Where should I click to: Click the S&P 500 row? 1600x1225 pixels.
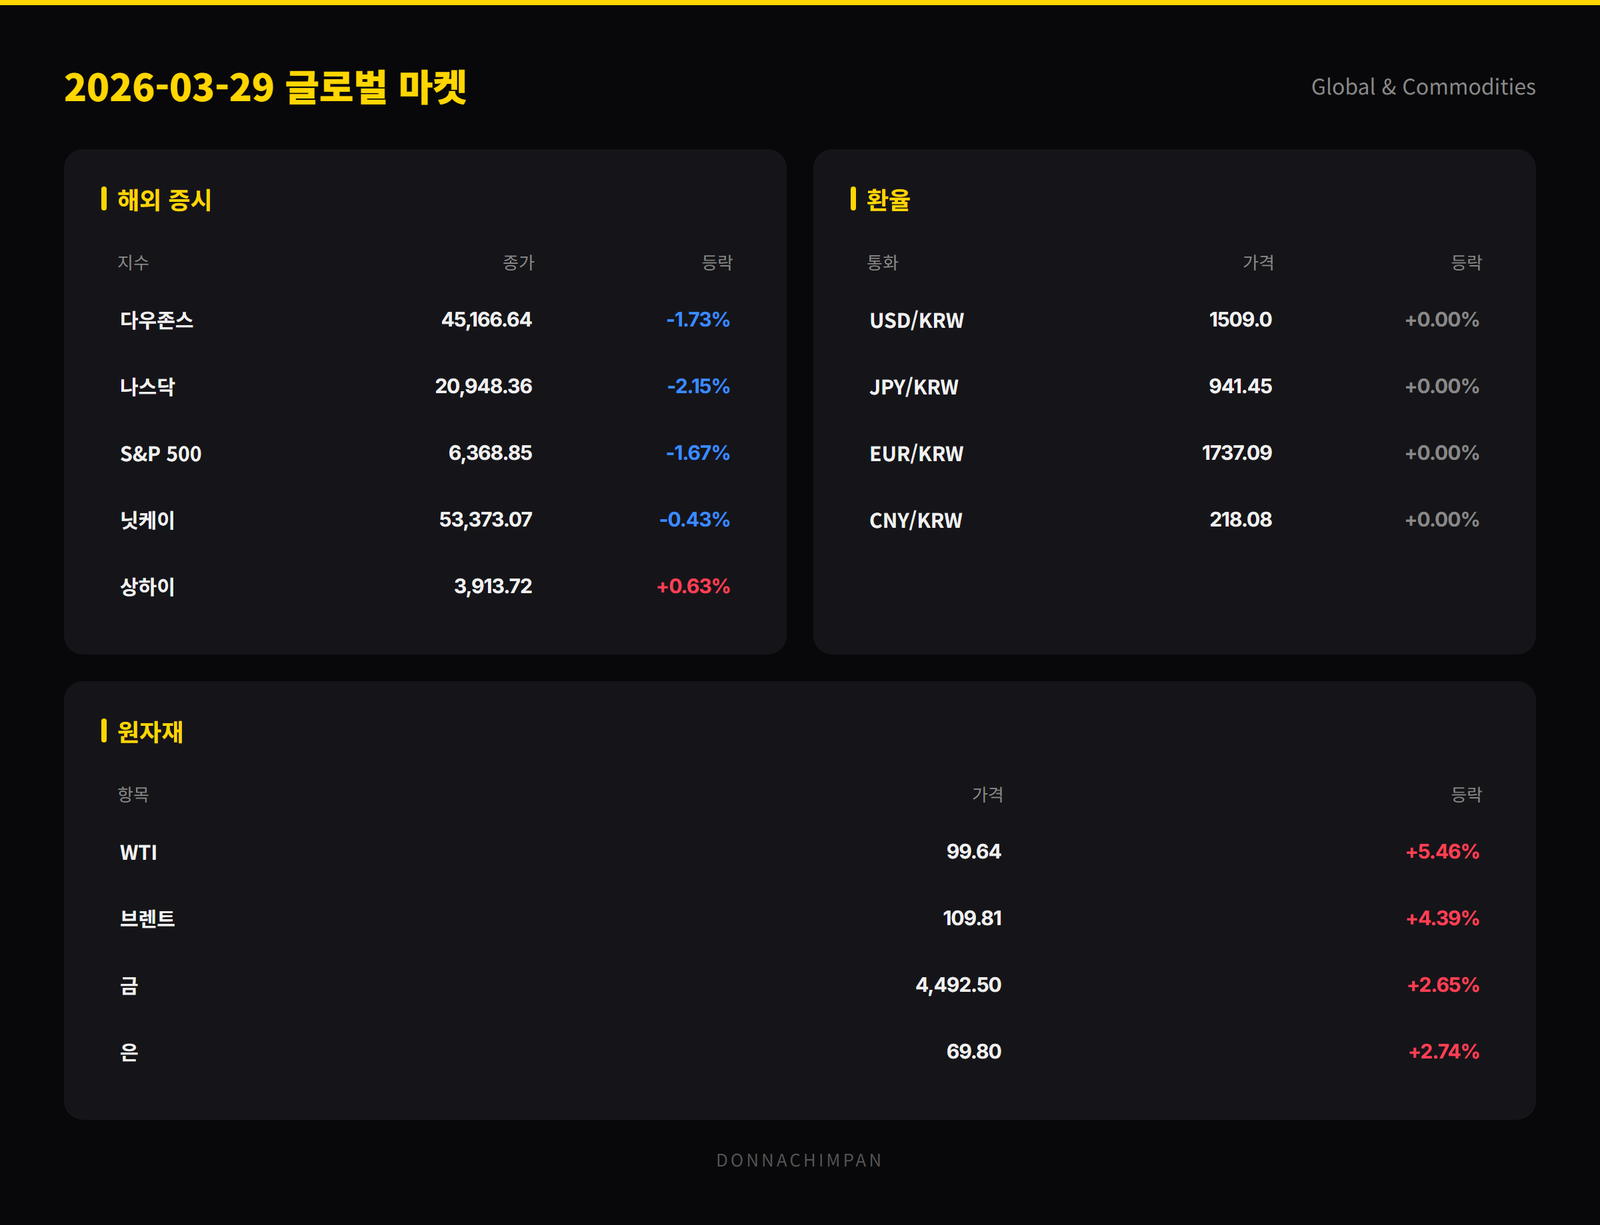[x=161, y=453]
